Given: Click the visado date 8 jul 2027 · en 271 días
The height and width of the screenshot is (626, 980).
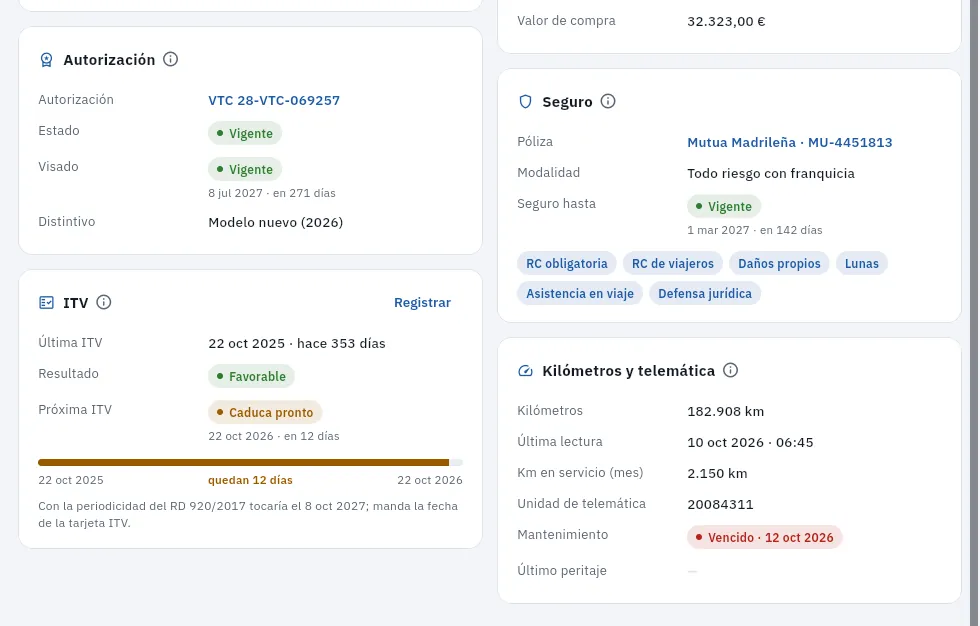Looking at the screenshot, I should click(x=272, y=194).
